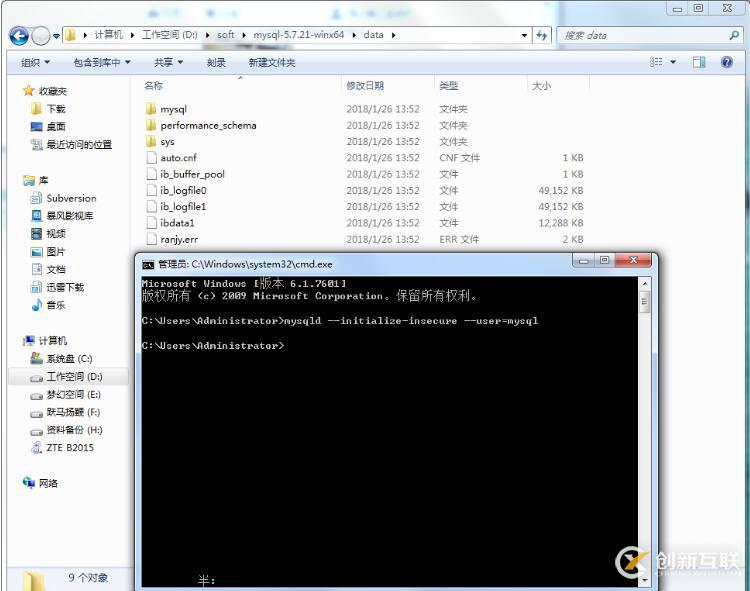Open drive 跃马扬鞭 (F:)
The height and width of the screenshot is (591, 750).
click(73, 412)
